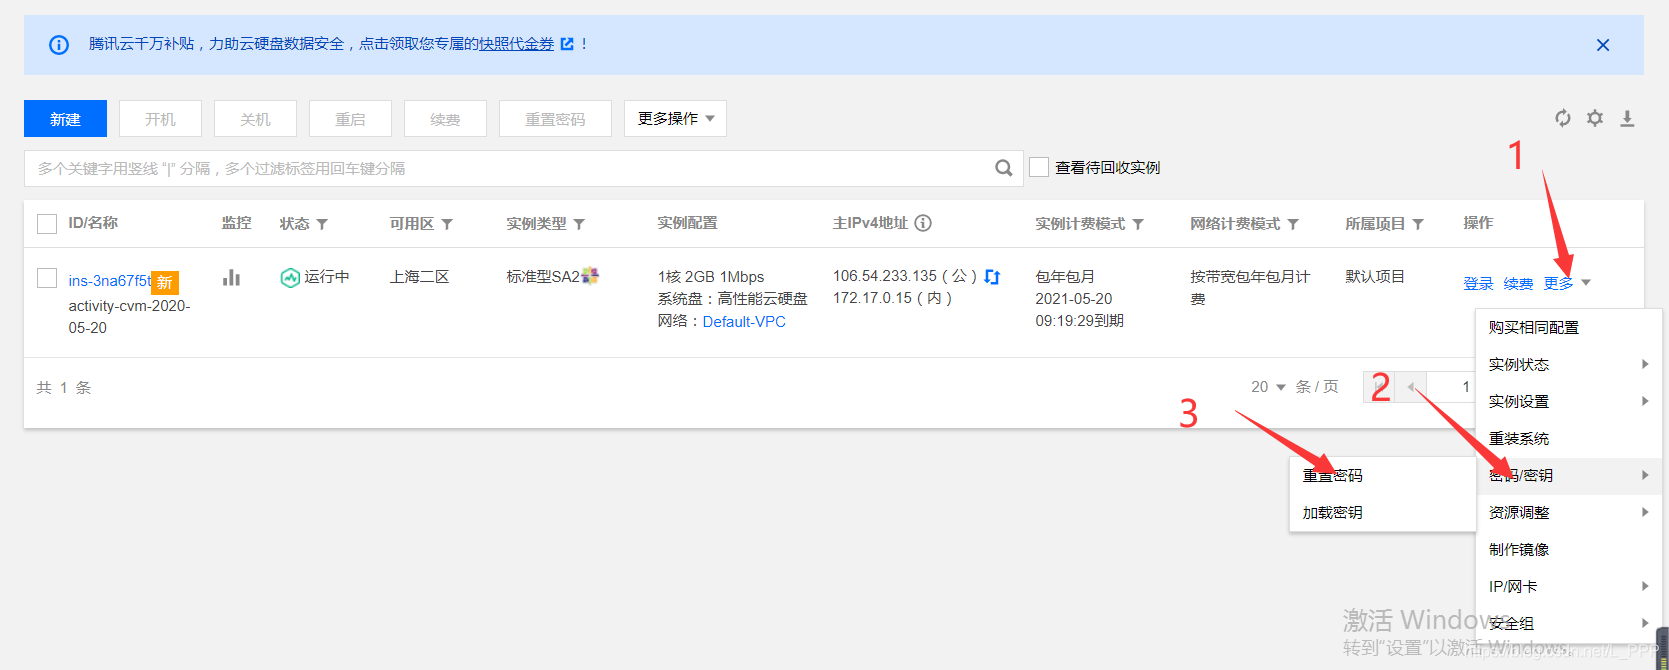Expand the 更多 dropdown in the instance row
The image size is (1669, 670).
coord(1567,283)
